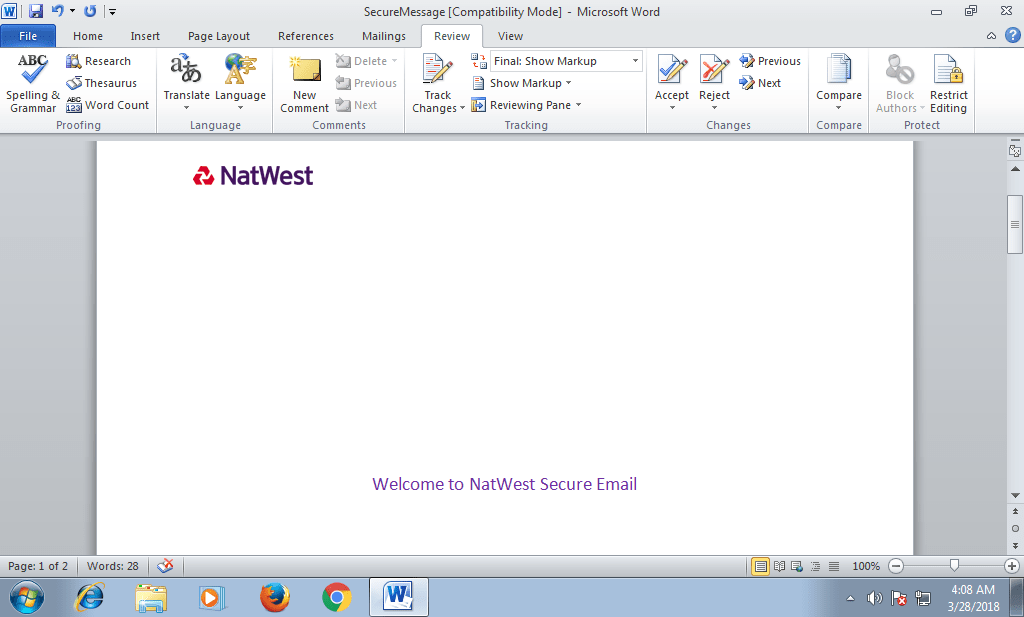
Task: Click the volume speaker tray icon
Action: coord(874,597)
